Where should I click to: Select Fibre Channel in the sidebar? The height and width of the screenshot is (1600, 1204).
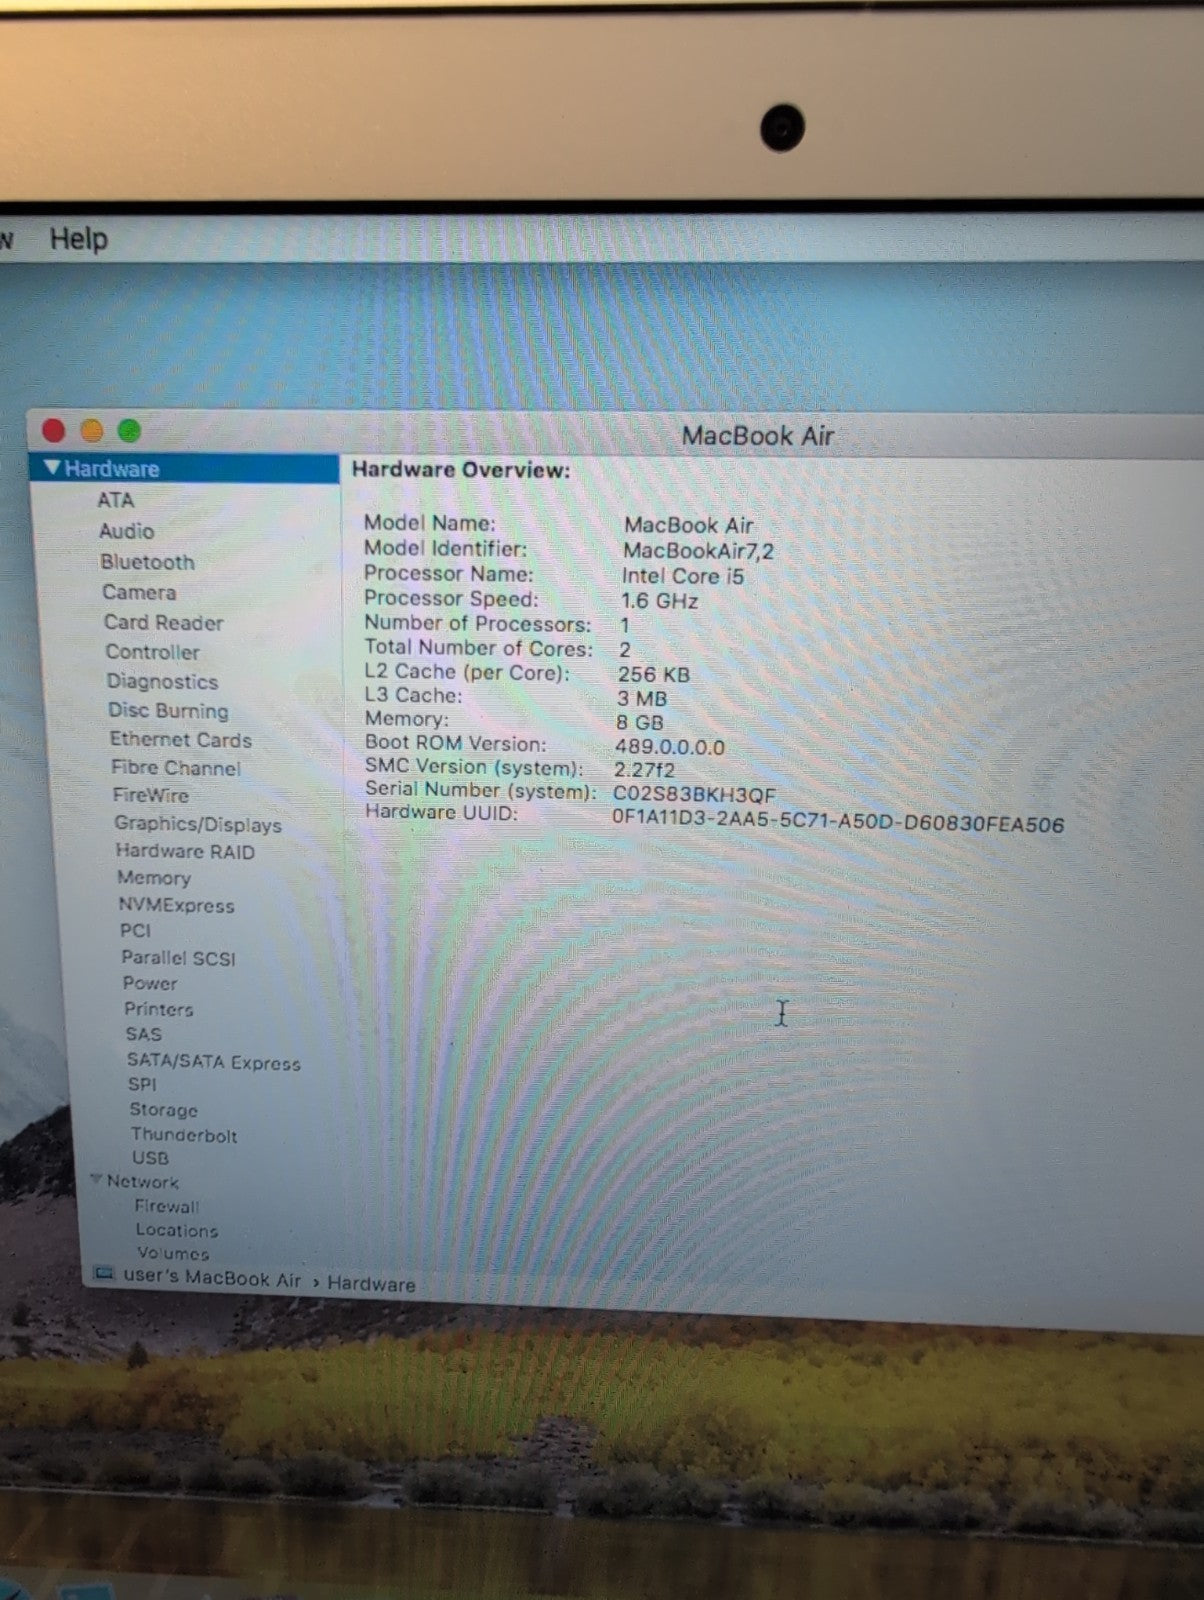click(176, 768)
